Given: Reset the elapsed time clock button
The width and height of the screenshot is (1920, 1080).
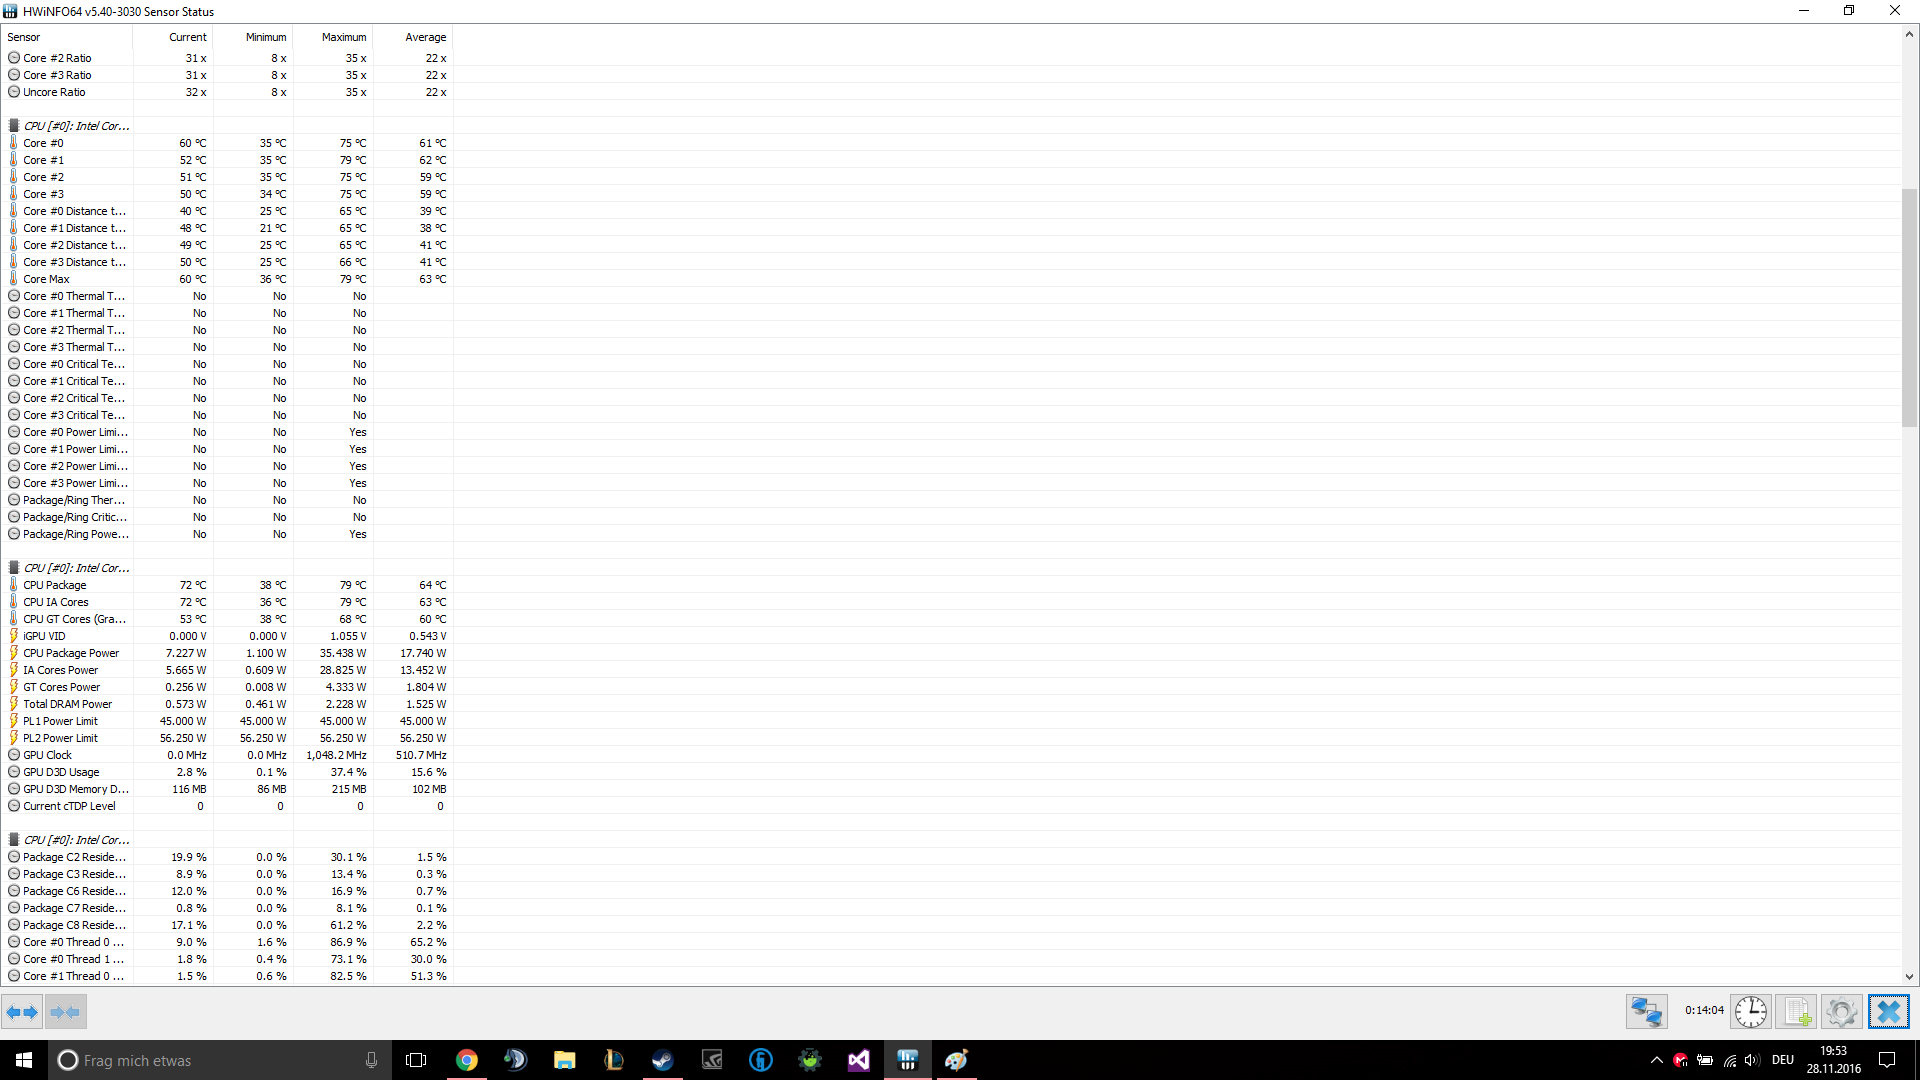Looking at the screenshot, I should 1751,1012.
